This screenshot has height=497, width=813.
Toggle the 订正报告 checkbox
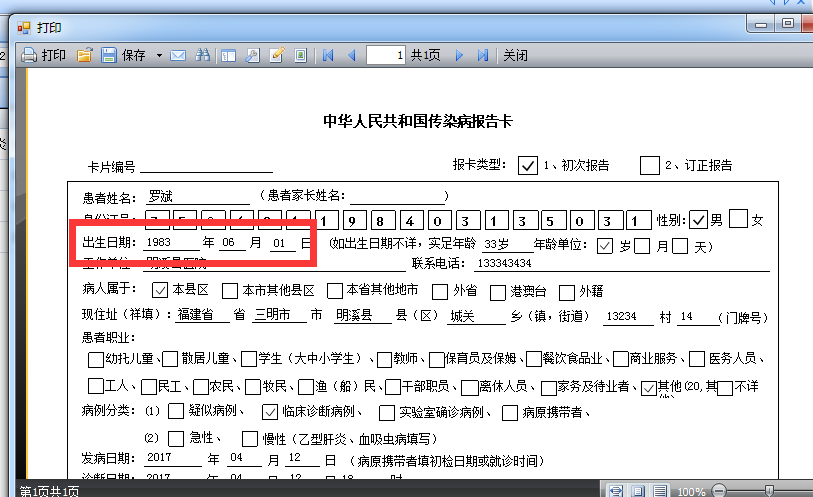tap(650, 166)
